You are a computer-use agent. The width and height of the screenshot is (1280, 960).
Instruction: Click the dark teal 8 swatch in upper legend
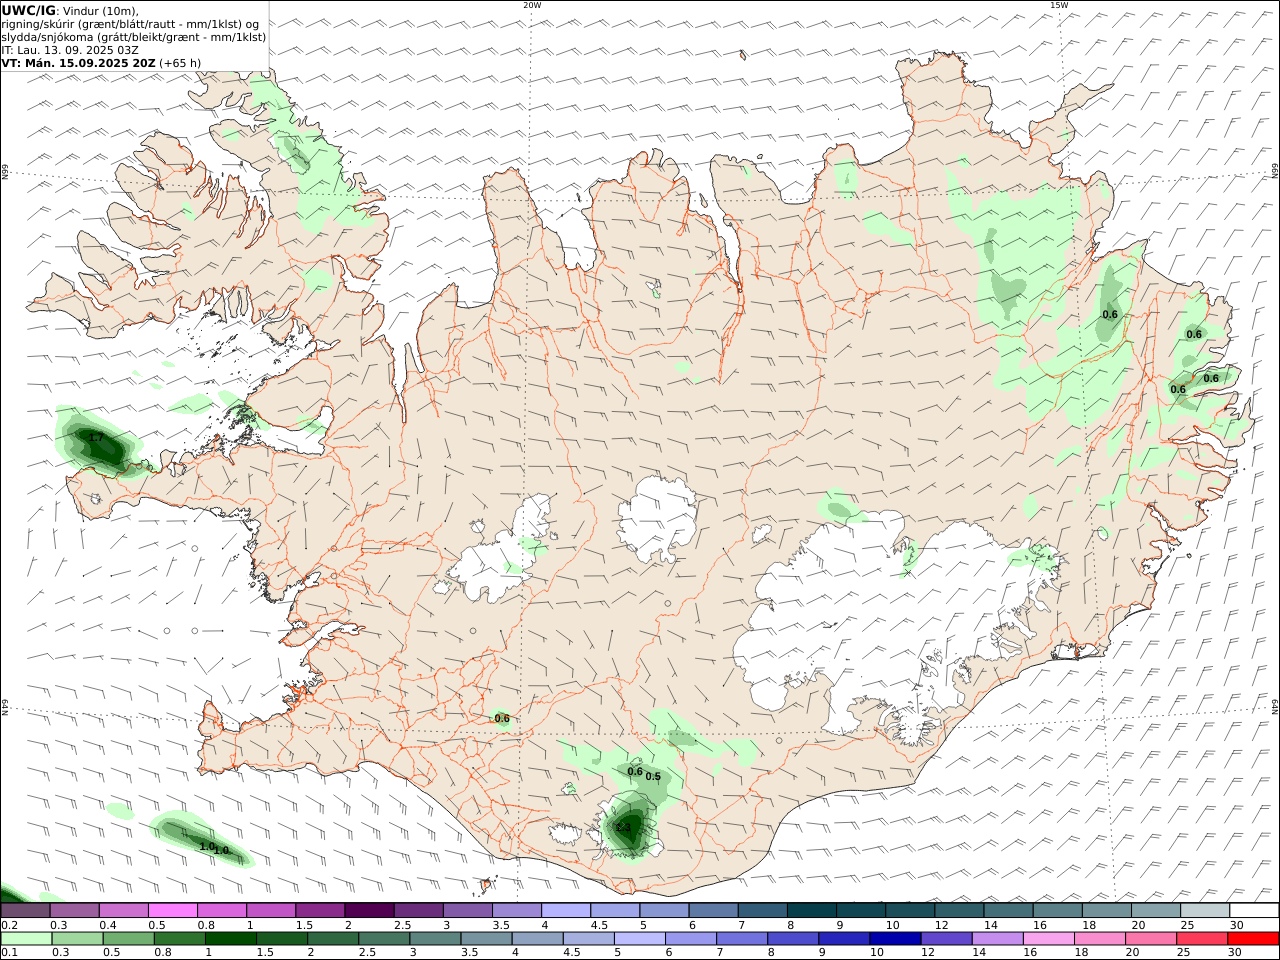coord(811,911)
